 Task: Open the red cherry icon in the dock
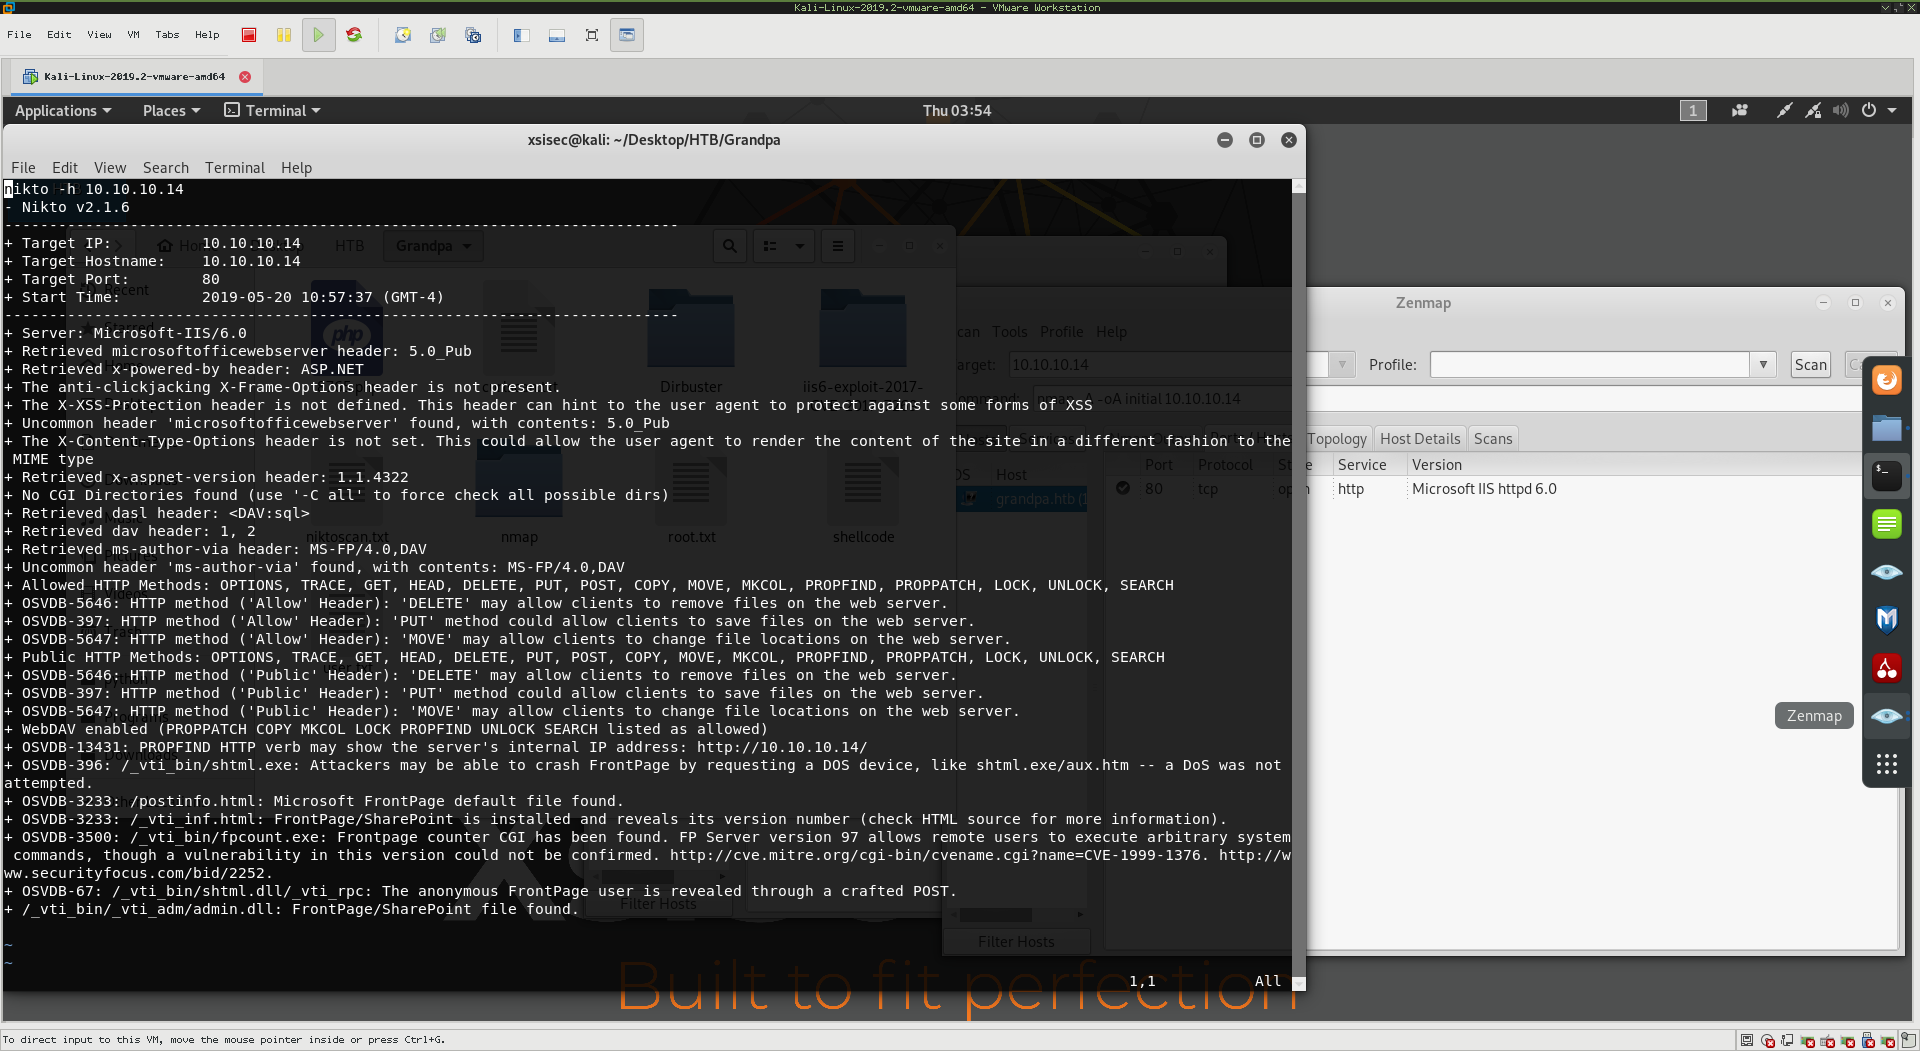(x=1887, y=668)
